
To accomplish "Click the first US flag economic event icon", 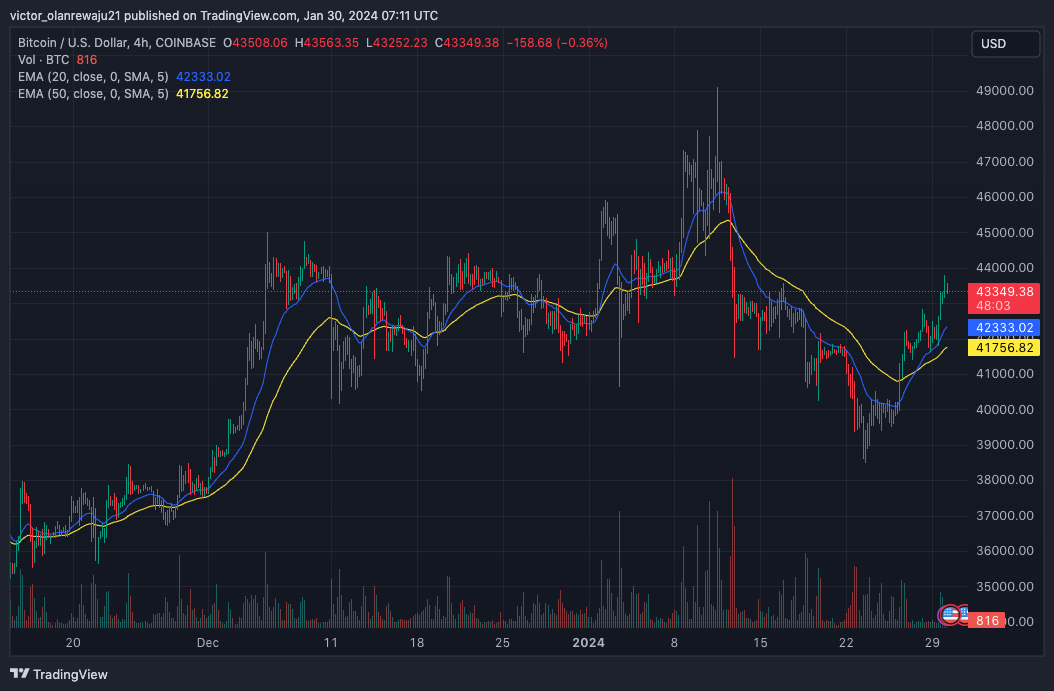I will coord(949,614).
